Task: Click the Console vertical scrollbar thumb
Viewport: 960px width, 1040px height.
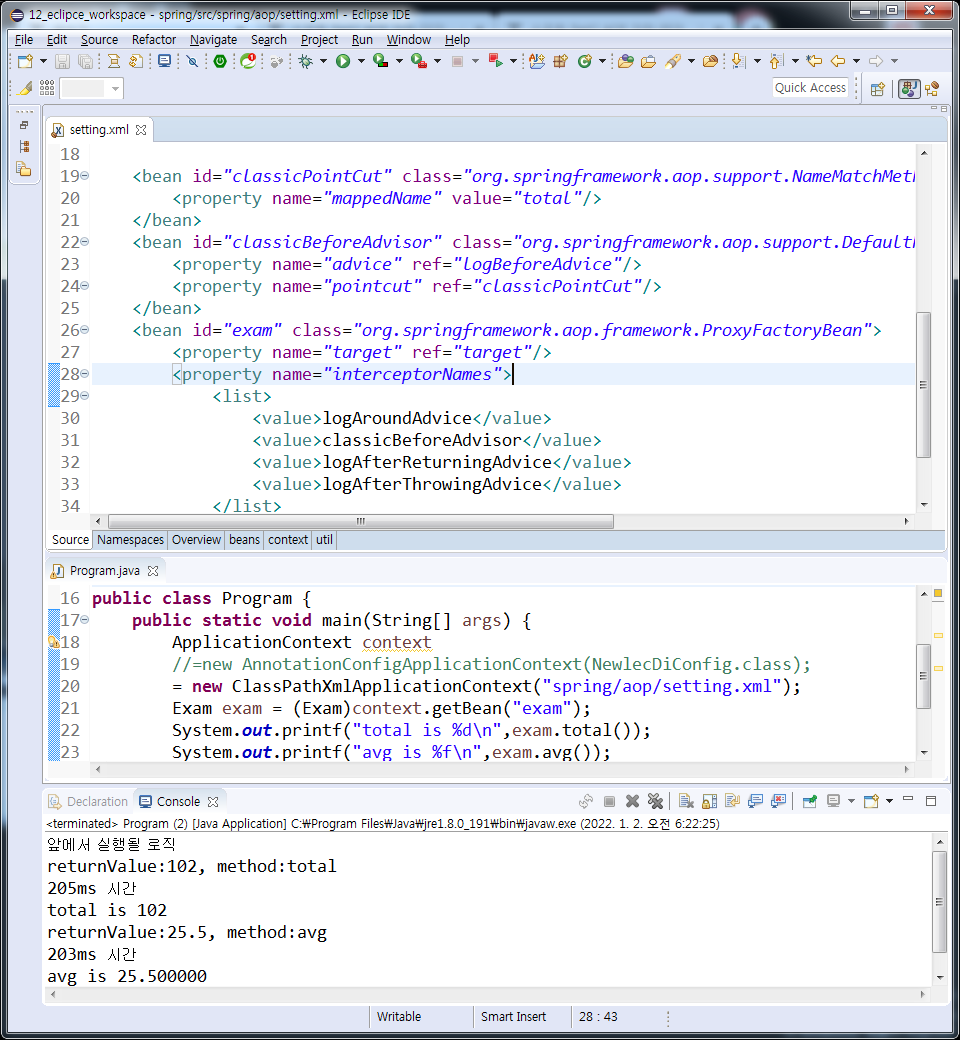Action: (939, 902)
